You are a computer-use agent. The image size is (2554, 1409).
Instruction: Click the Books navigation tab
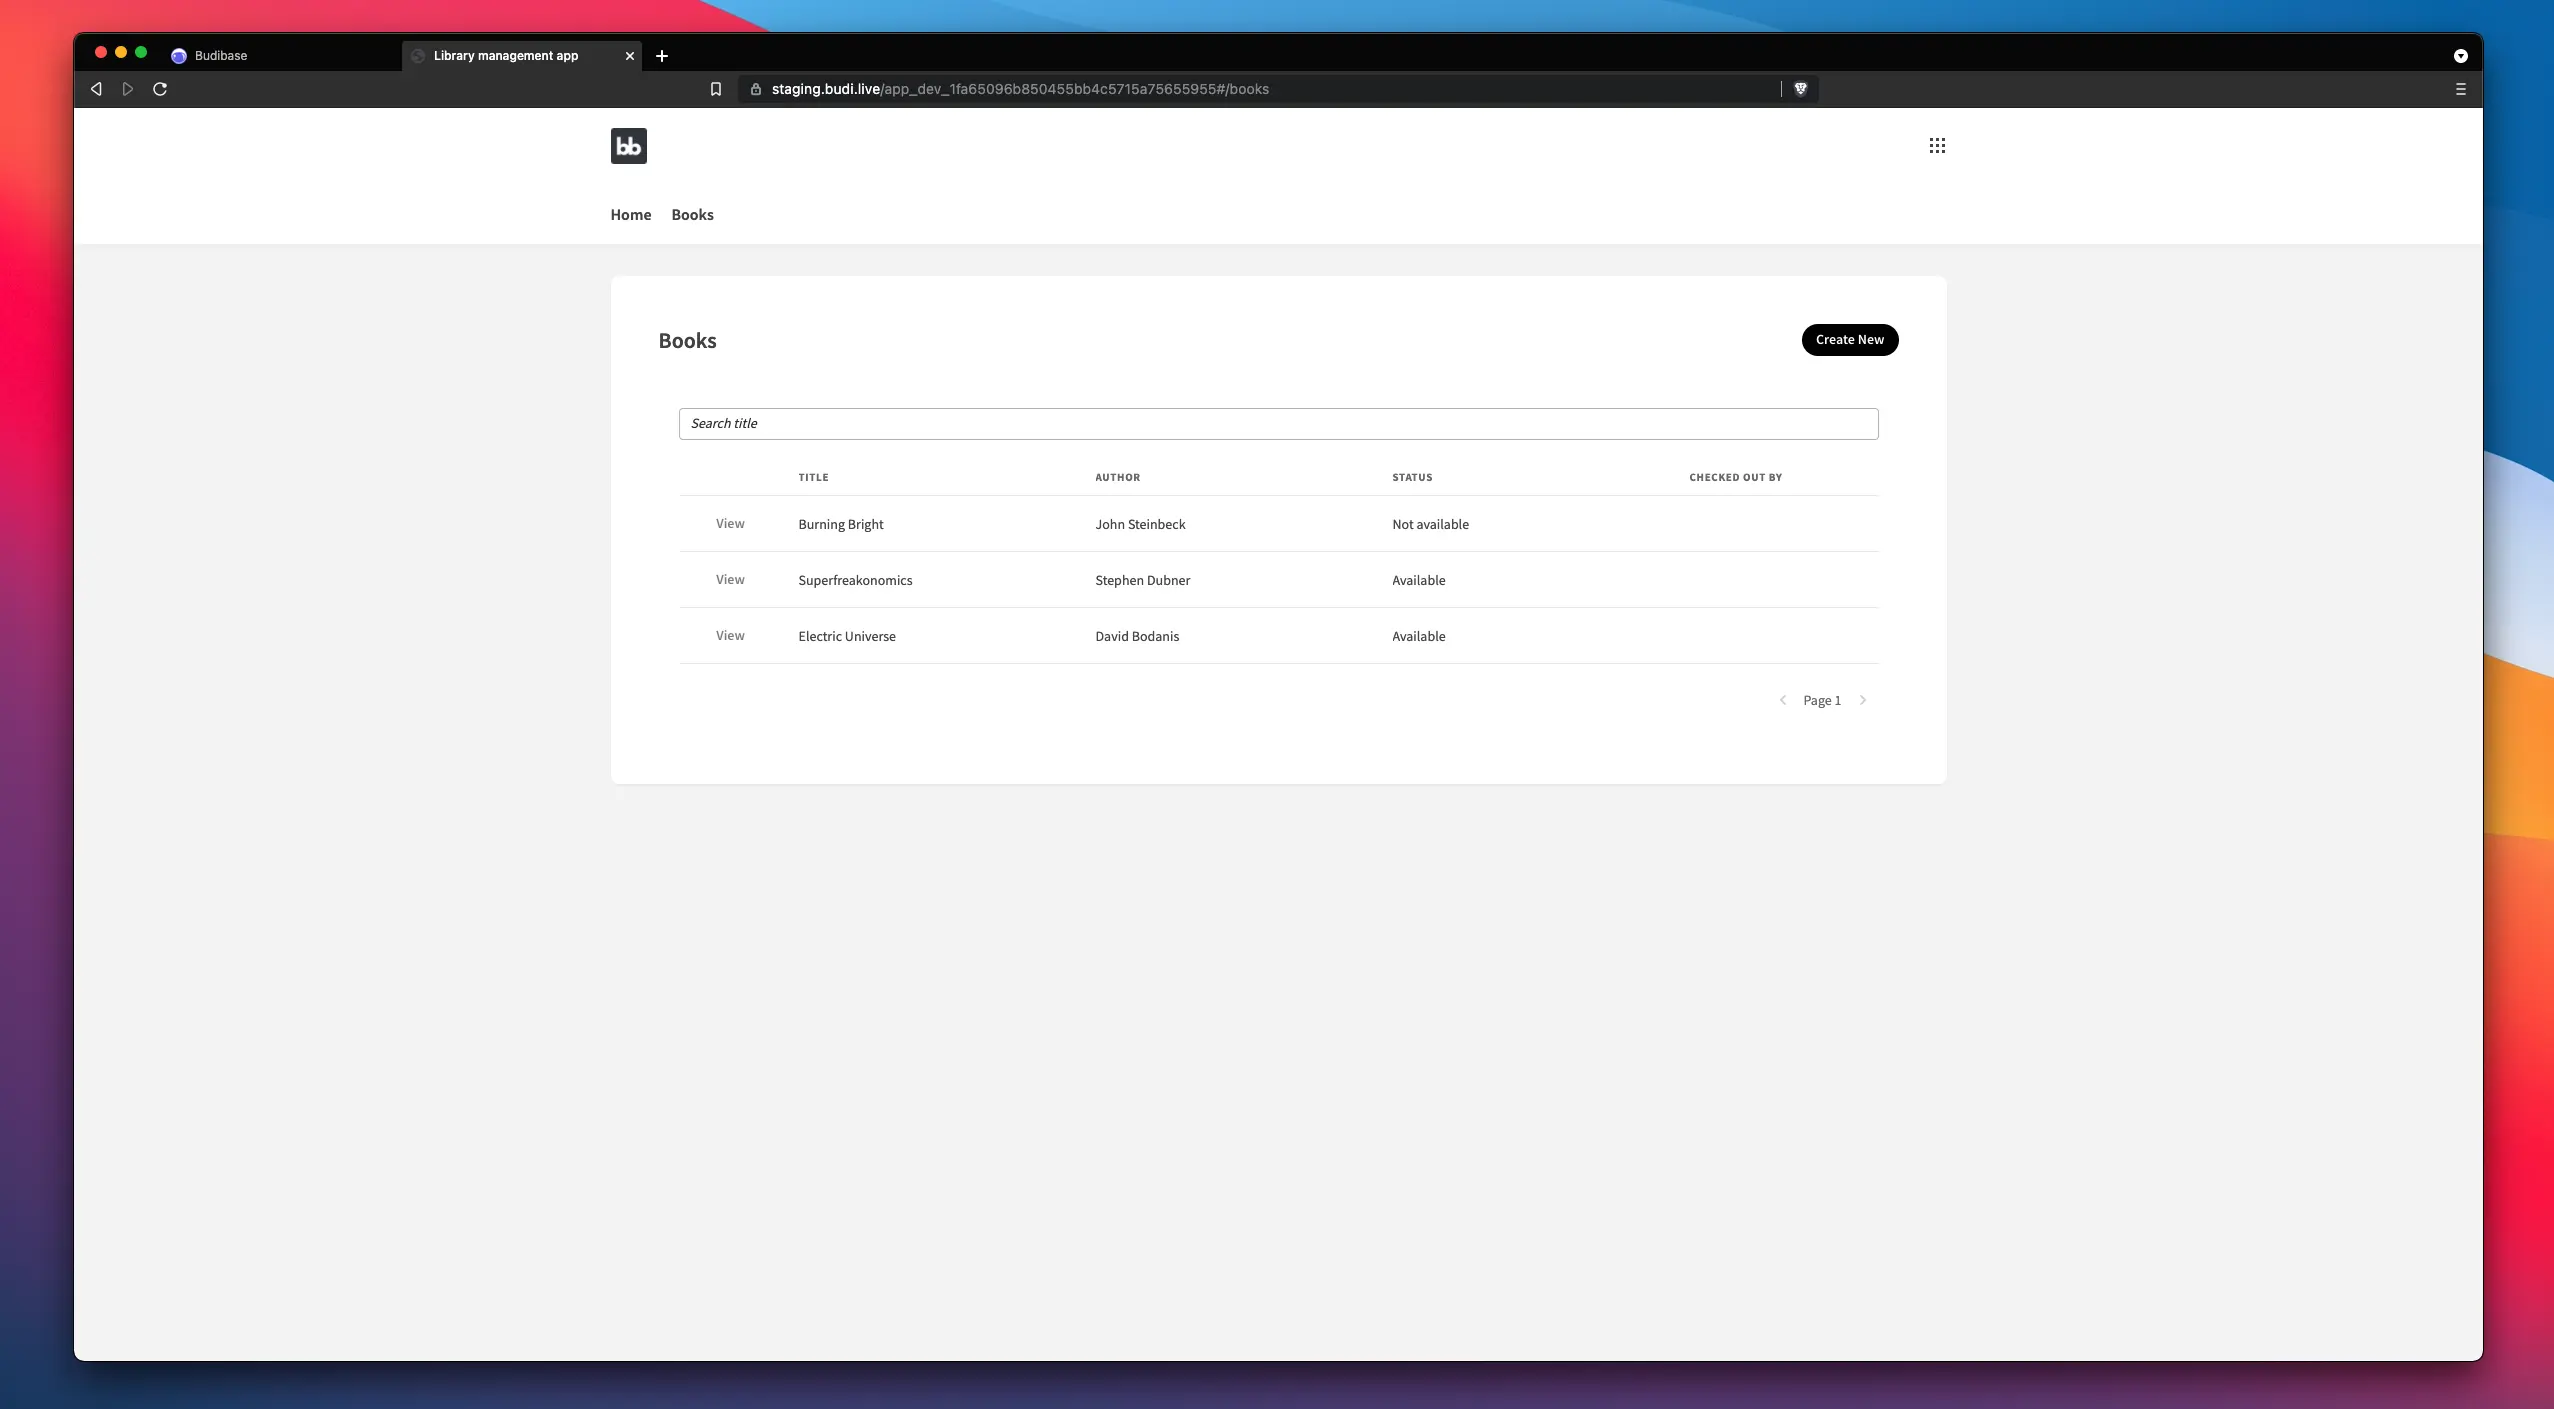pos(692,215)
